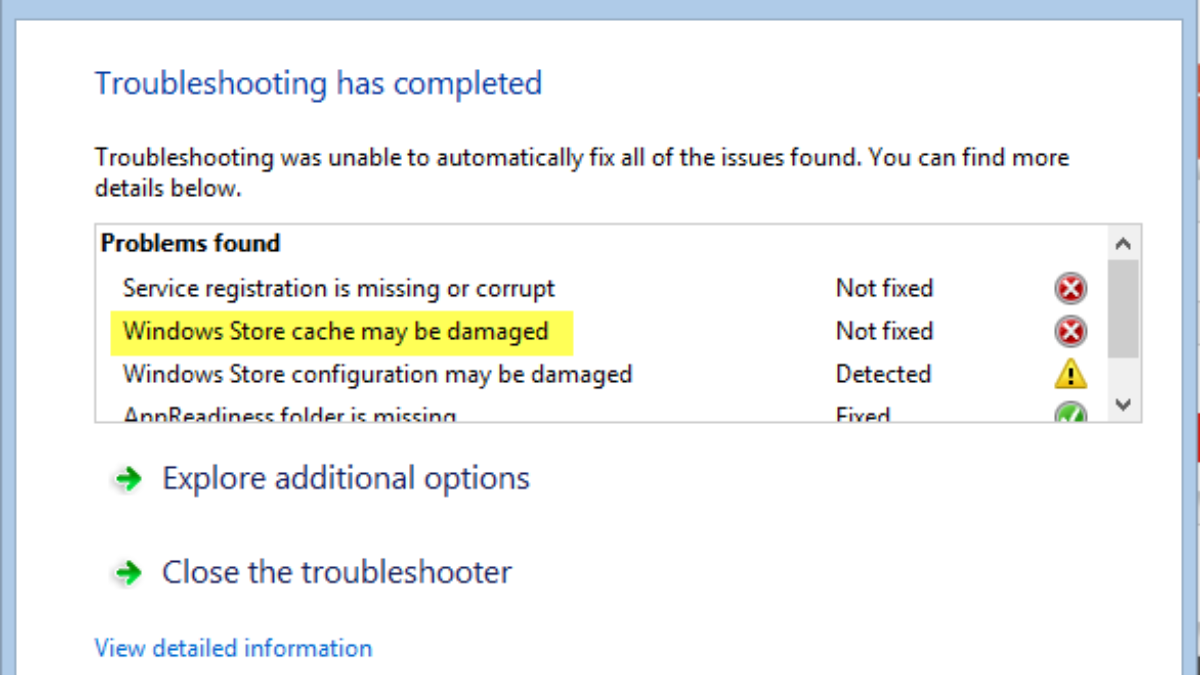Click yellow warning icon for Store configuration

click(x=1070, y=374)
